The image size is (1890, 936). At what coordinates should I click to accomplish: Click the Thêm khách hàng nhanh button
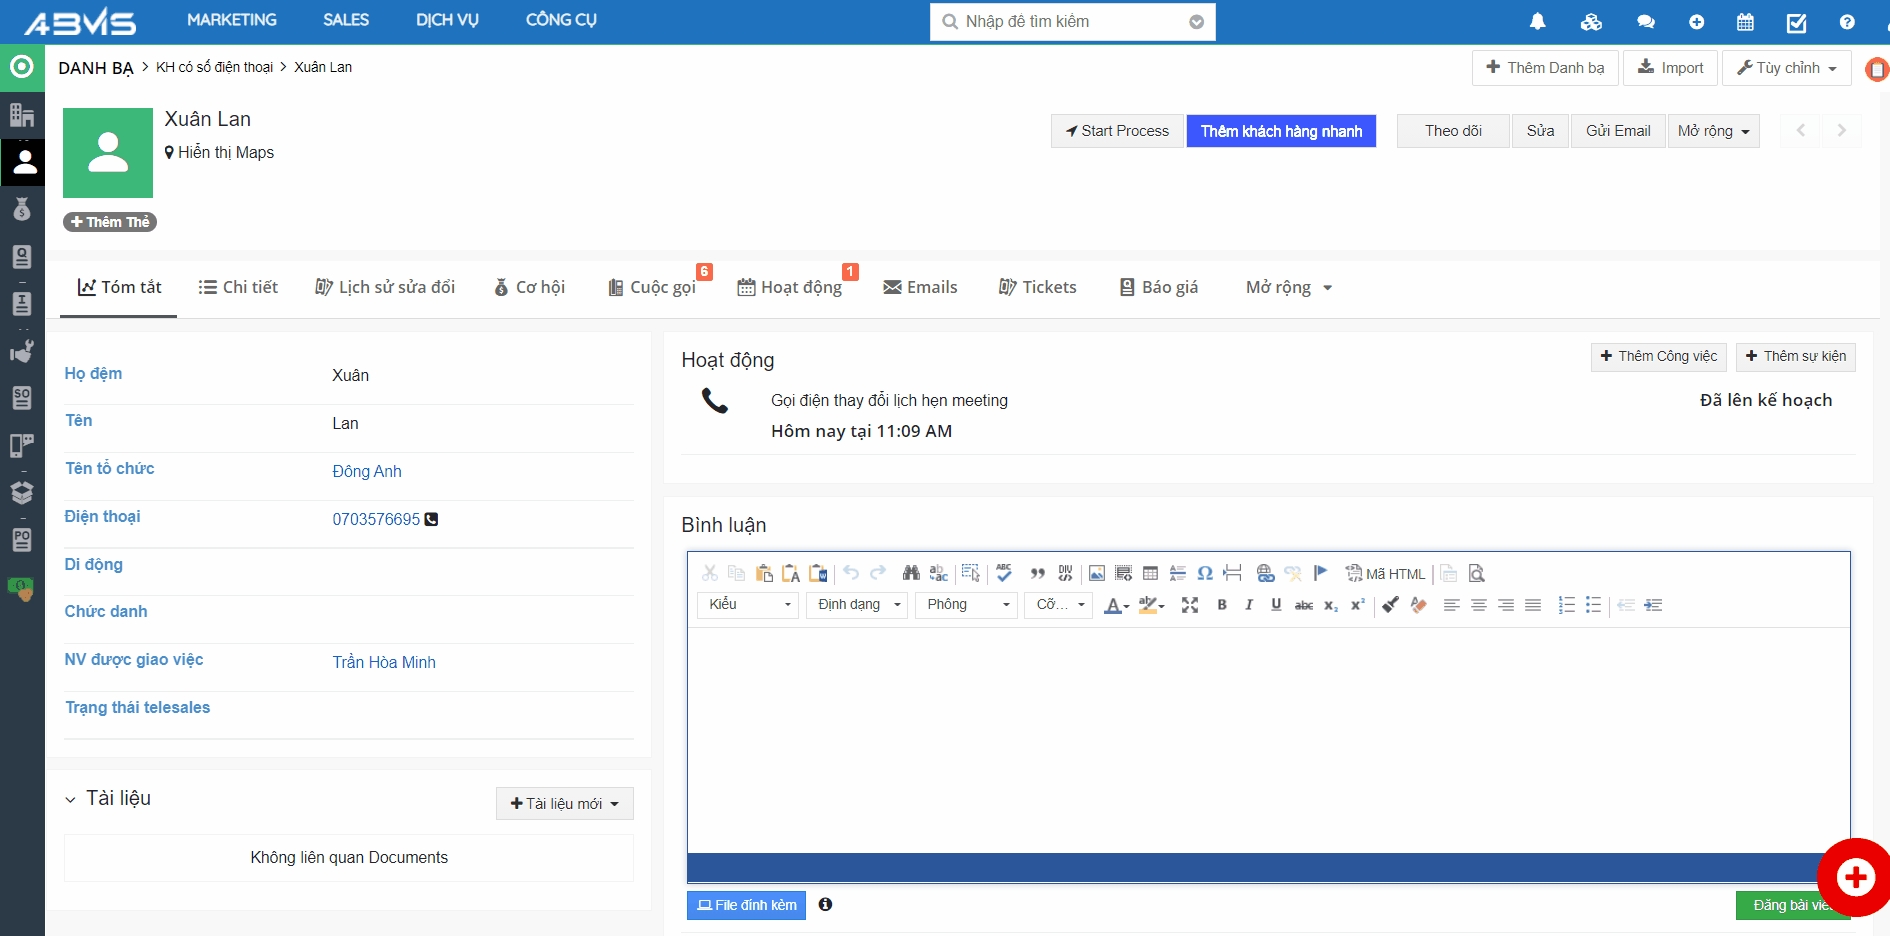pyautogui.click(x=1280, y=131)
